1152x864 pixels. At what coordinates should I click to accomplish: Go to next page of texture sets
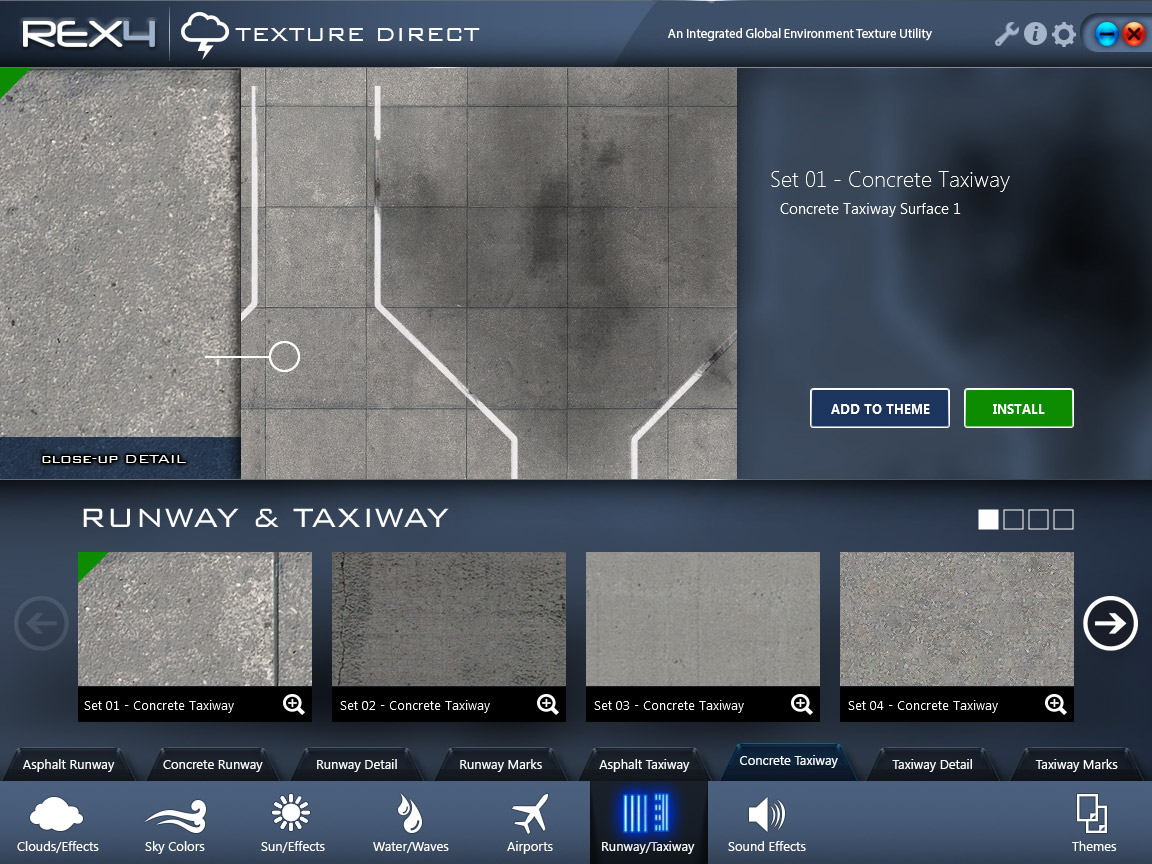pyautogui.click(x=1110, y=623)
